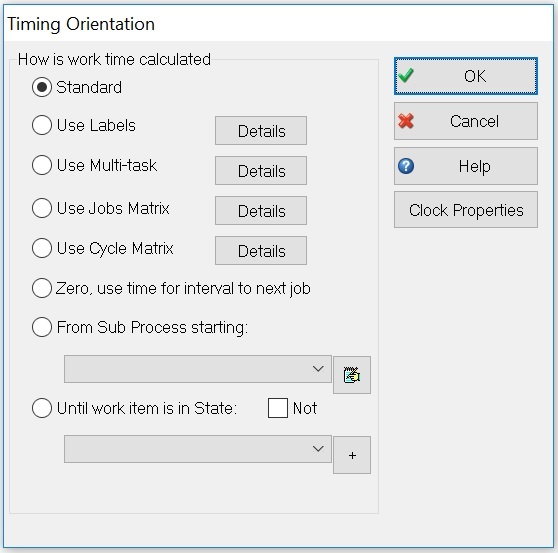This screenshot has width=558, height=553.
Task: Choose Until work item is in State
Action: tap(42, 408)
